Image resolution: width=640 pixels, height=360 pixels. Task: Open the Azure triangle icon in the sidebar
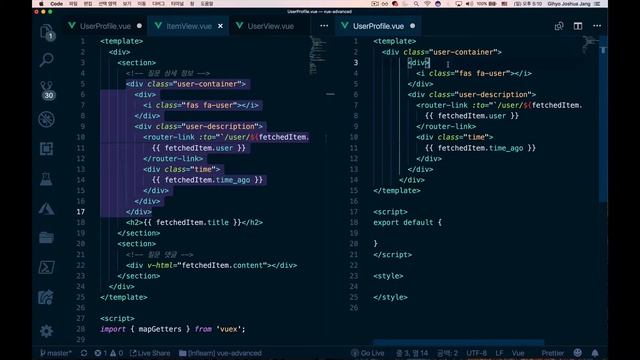(46, 209)
